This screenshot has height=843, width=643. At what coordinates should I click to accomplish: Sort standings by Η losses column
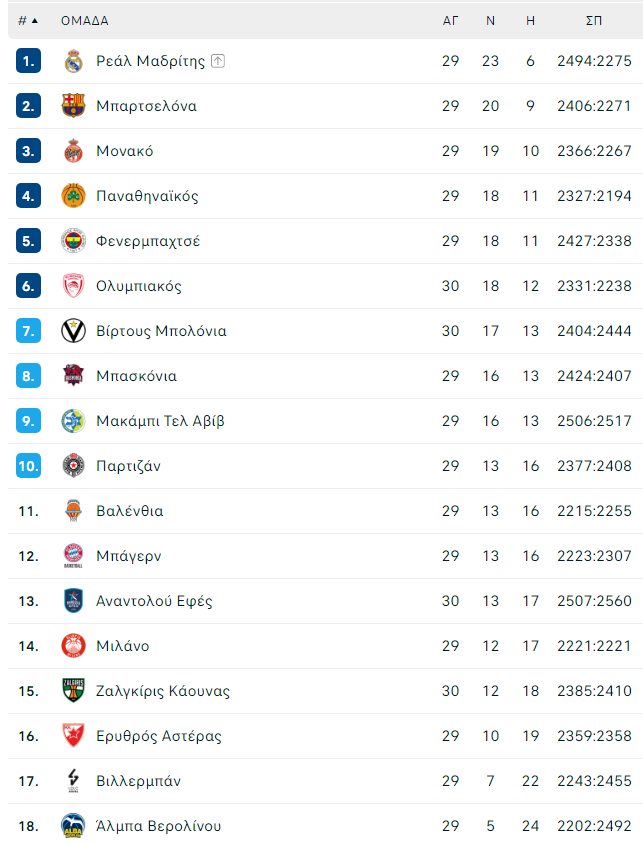(530, 20)
